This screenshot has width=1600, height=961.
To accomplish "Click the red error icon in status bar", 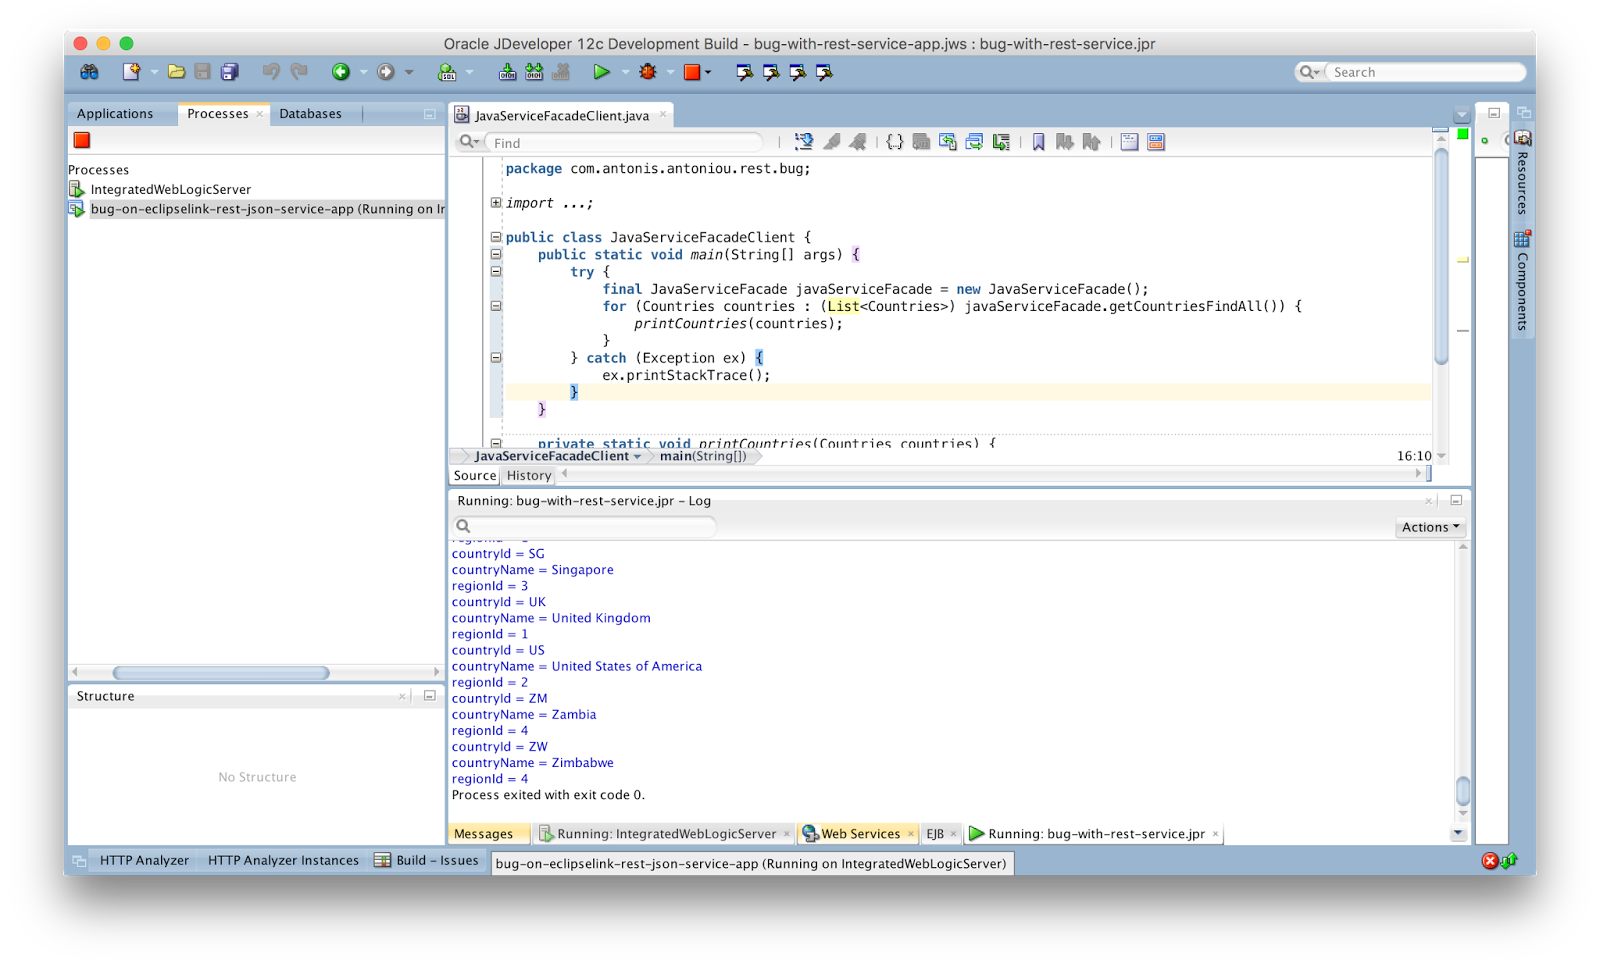I will coord(1490,861).
